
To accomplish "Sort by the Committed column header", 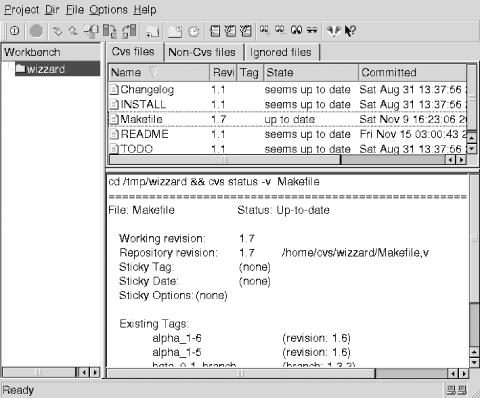I will (x=413, y=73).
